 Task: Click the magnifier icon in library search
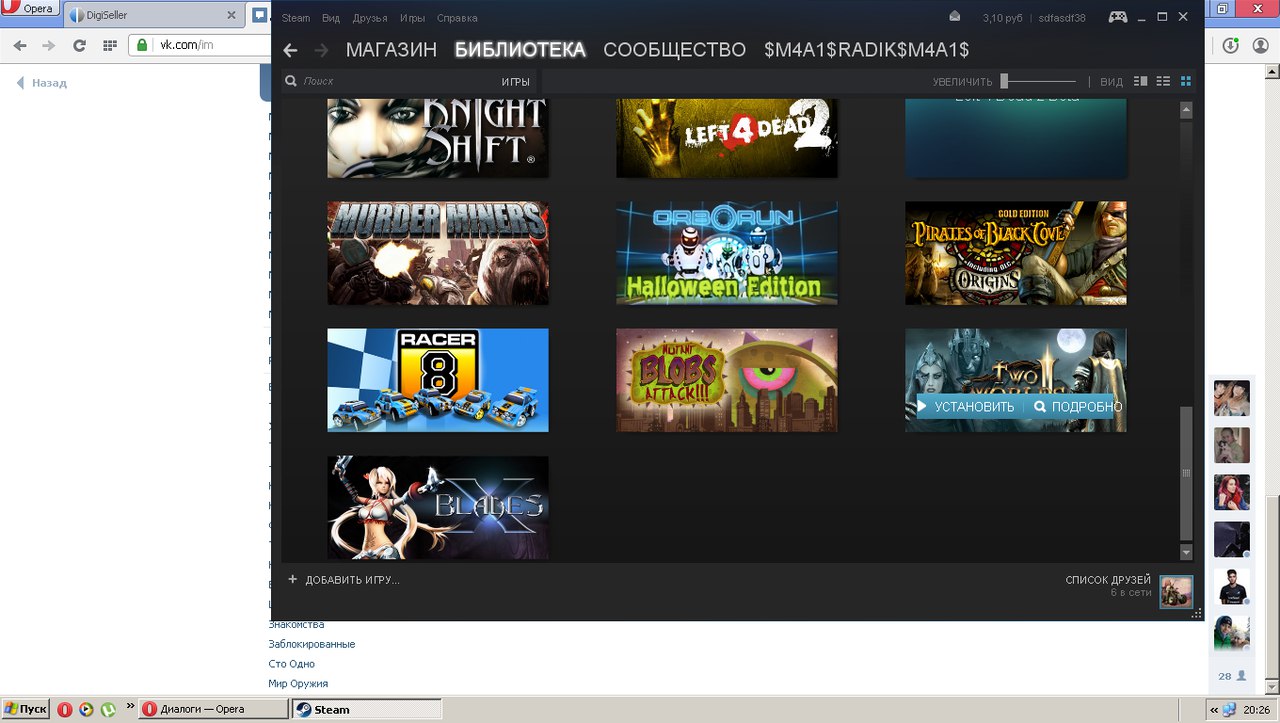[291, 81]
